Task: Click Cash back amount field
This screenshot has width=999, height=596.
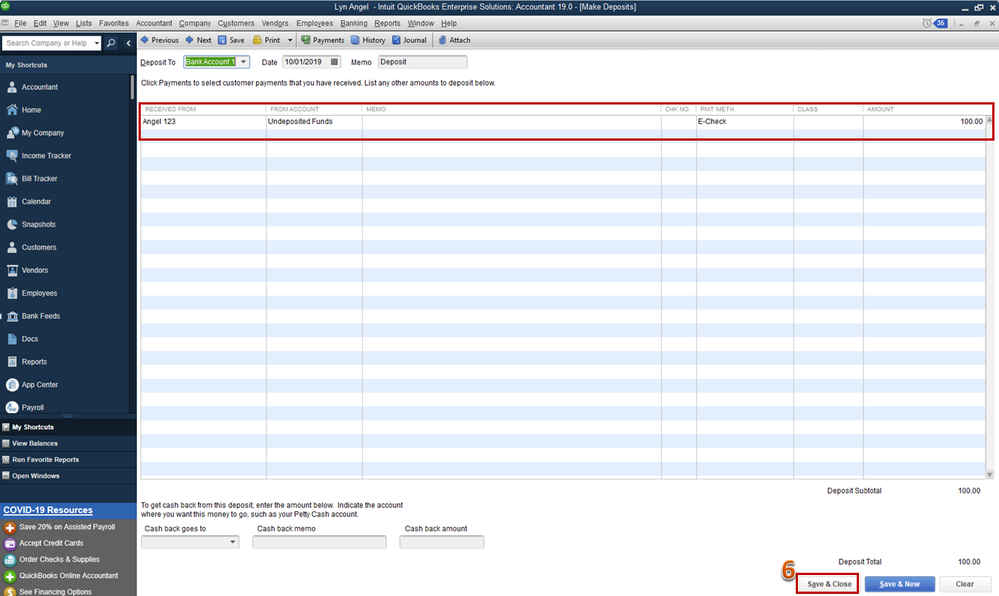Action: coord(442,542)
